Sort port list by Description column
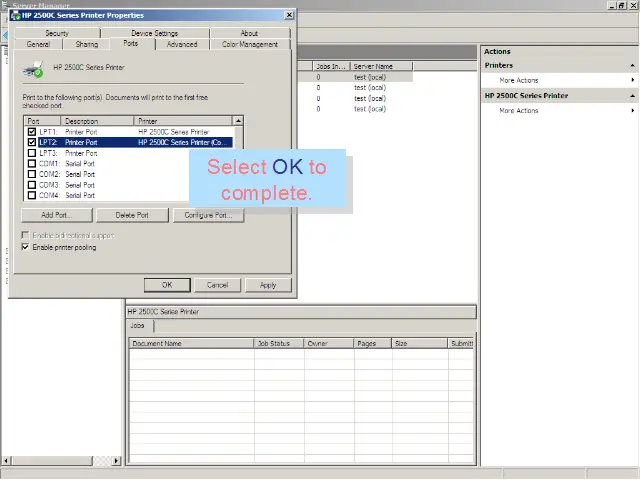Viewport: 640px width, 480px height. 97,121
